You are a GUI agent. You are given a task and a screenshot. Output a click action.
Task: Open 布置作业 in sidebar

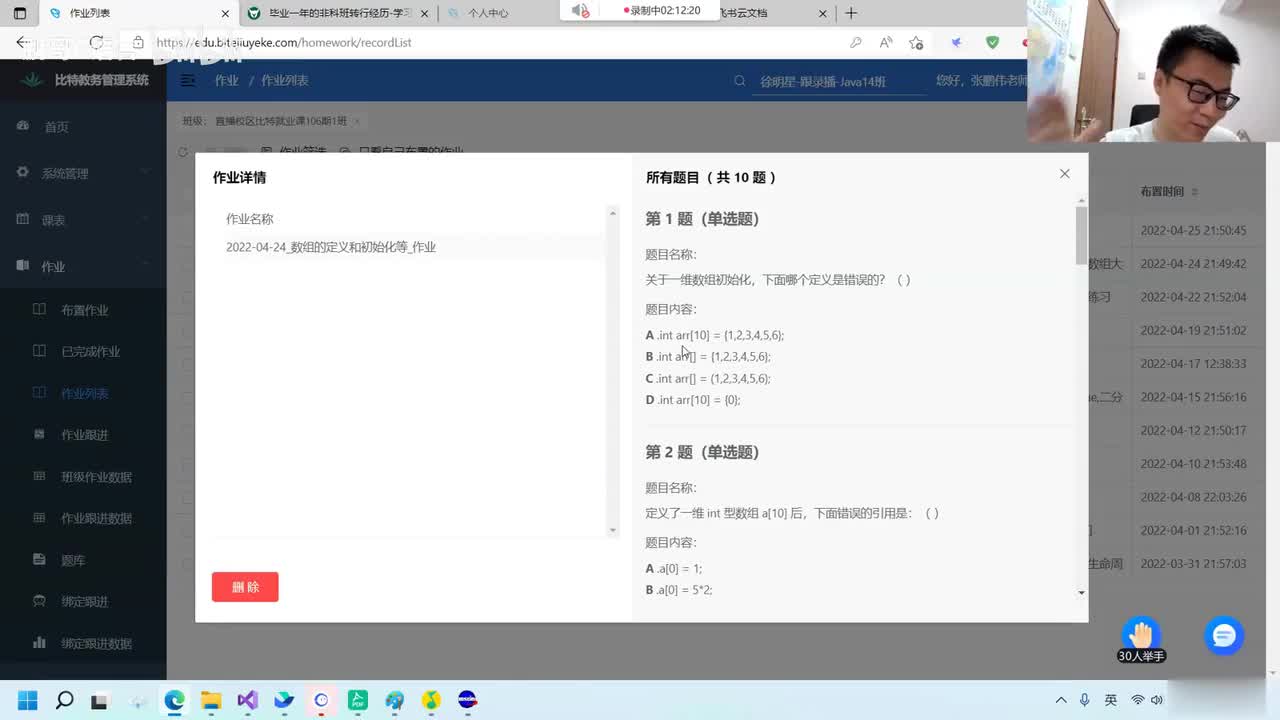[84, 310]
